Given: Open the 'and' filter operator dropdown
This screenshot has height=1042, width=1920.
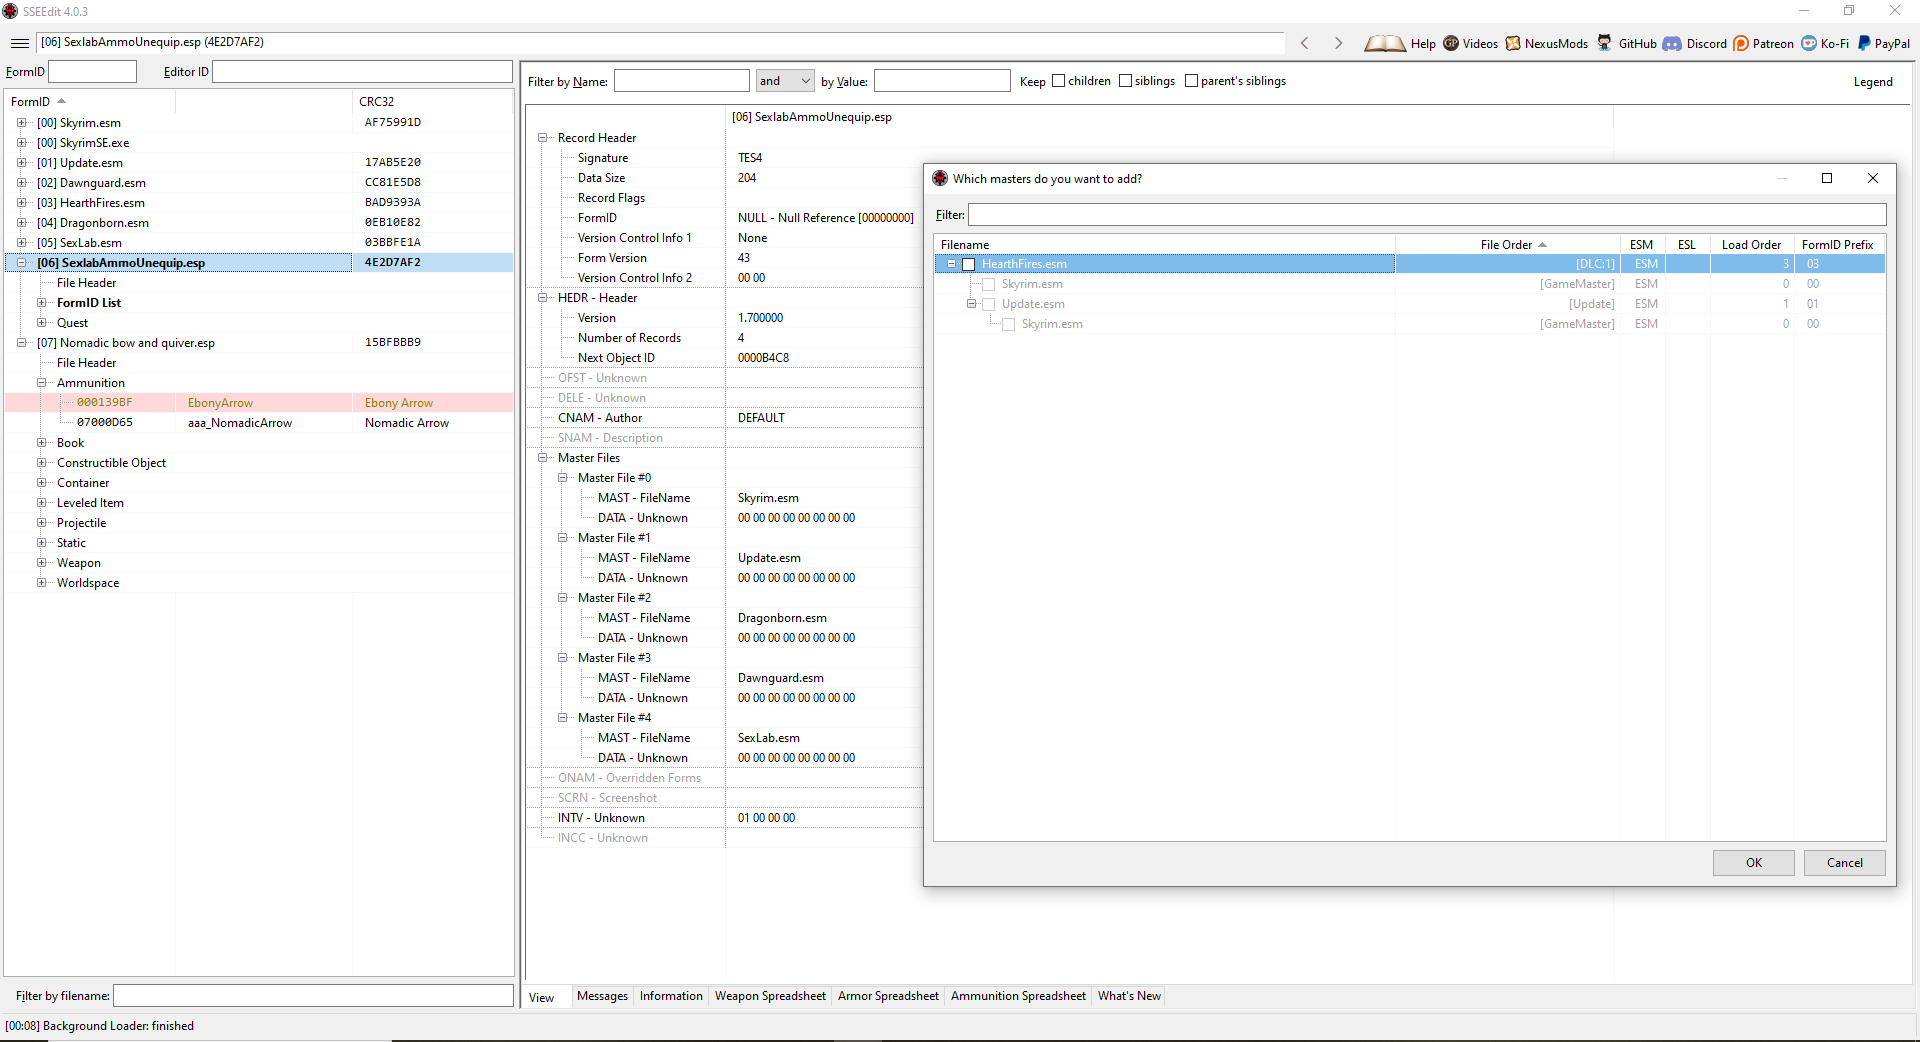Looking at the screenshot, I should pyautogui.click(x=785, y=81).
